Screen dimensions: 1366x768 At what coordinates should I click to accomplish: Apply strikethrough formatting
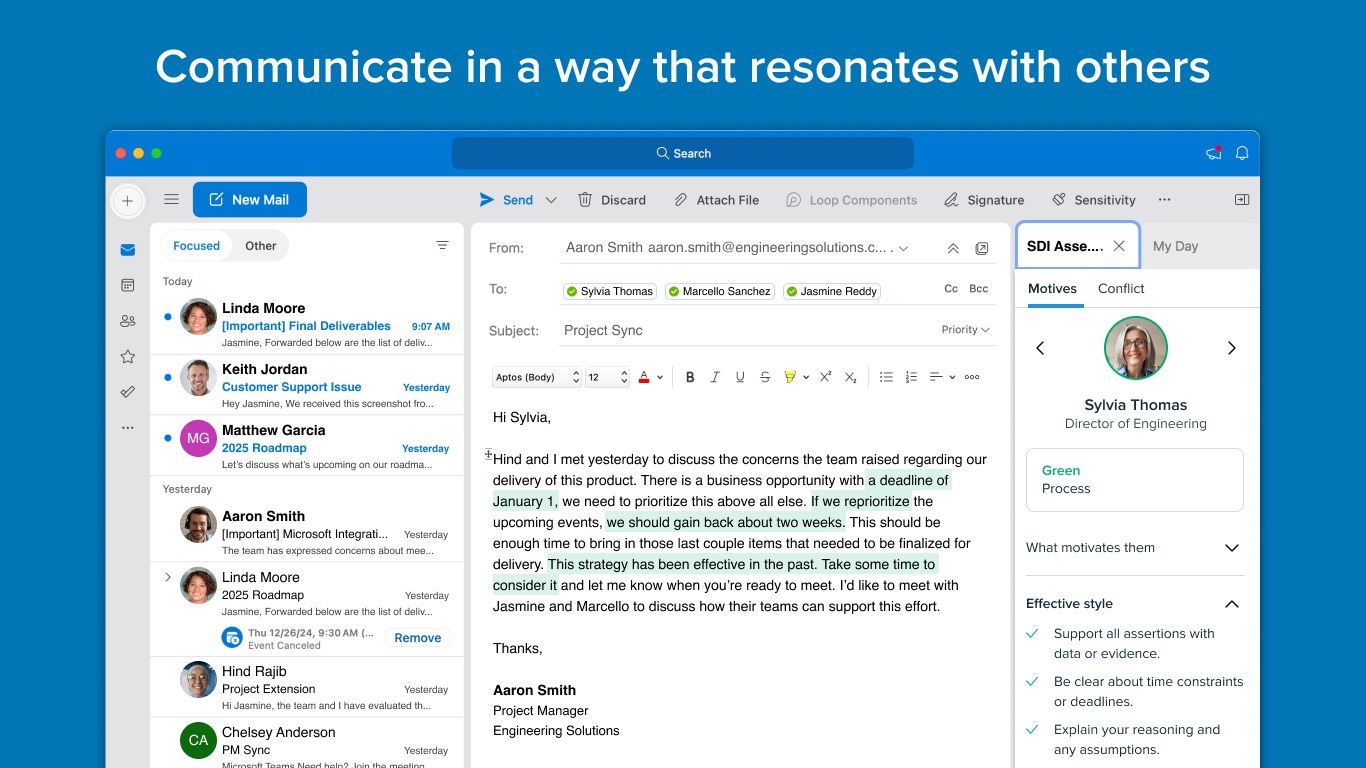[765, 377]
